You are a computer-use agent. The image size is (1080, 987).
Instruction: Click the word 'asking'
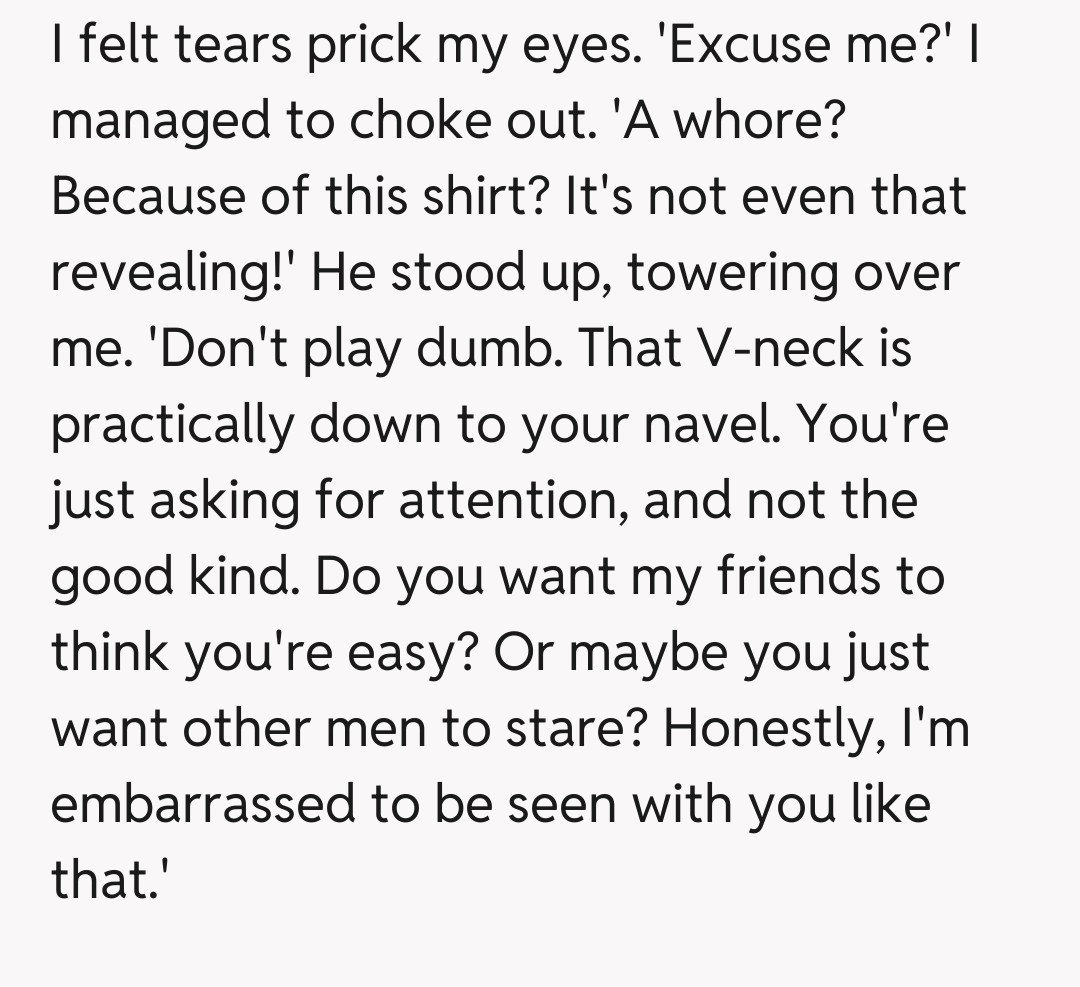[212, 501]
